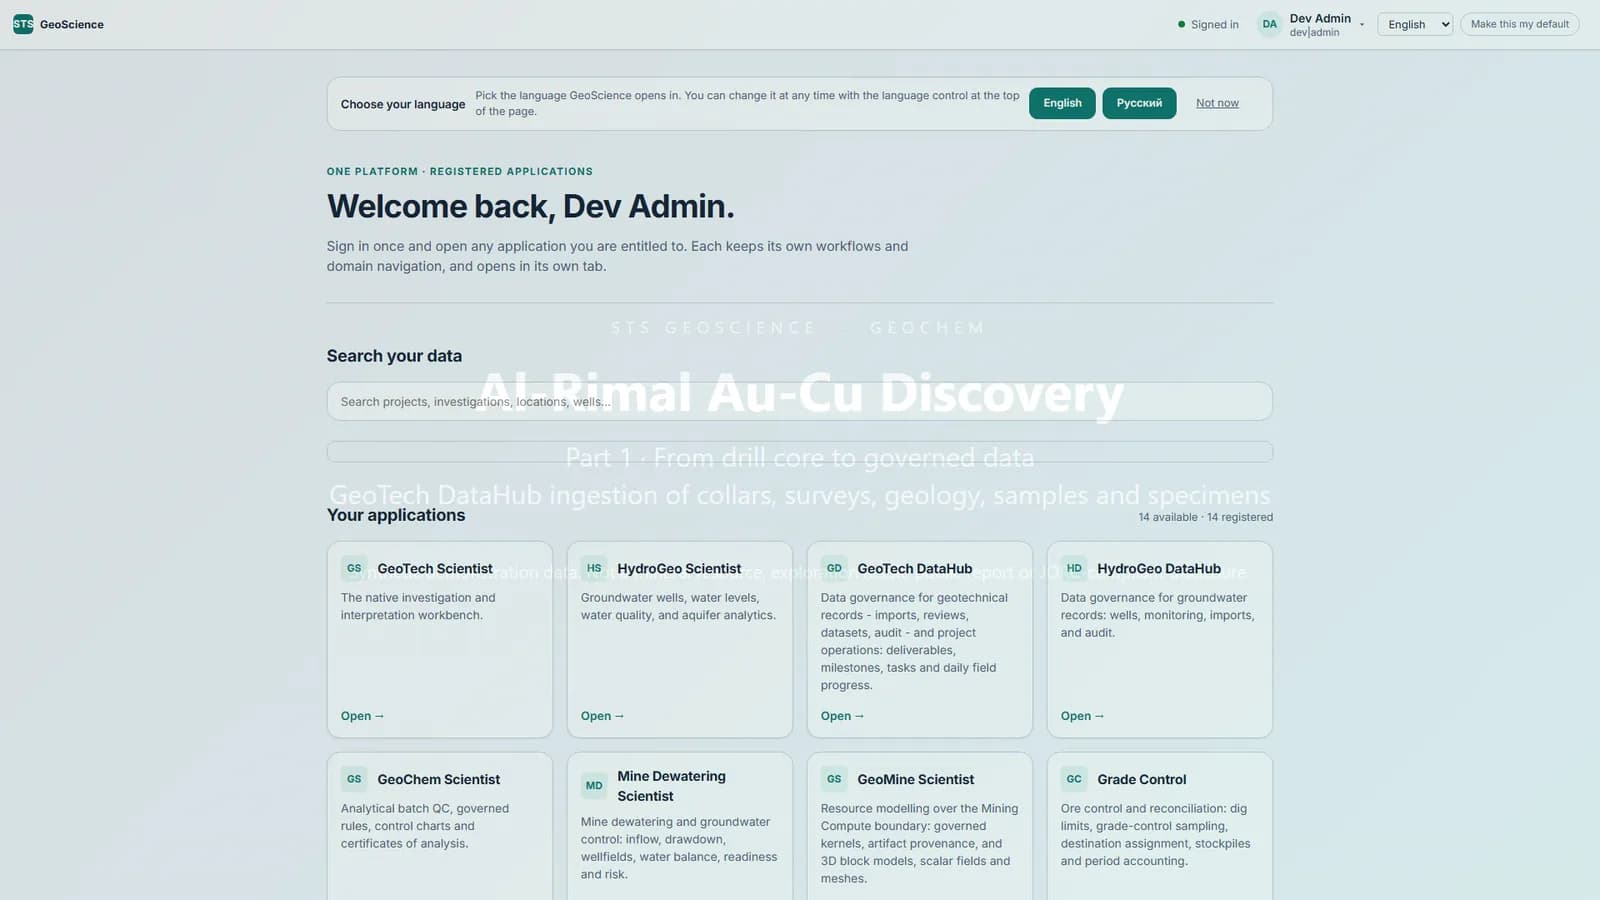Screen dimensions: 1600x900
Task: Click the GS badge on GeoChem Scientist card
Action: click(354, 779)
